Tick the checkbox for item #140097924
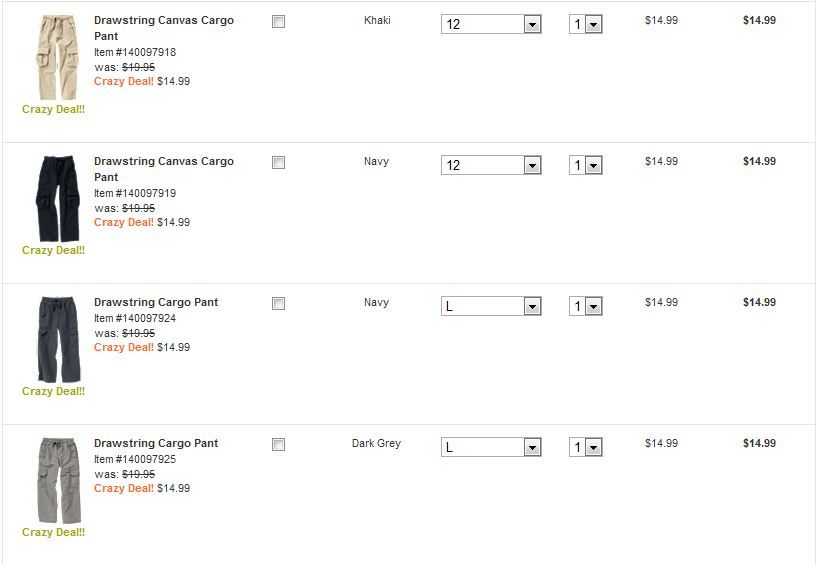Screen dimensions: 816x565 pyautogui.click(x=279, y=303)
